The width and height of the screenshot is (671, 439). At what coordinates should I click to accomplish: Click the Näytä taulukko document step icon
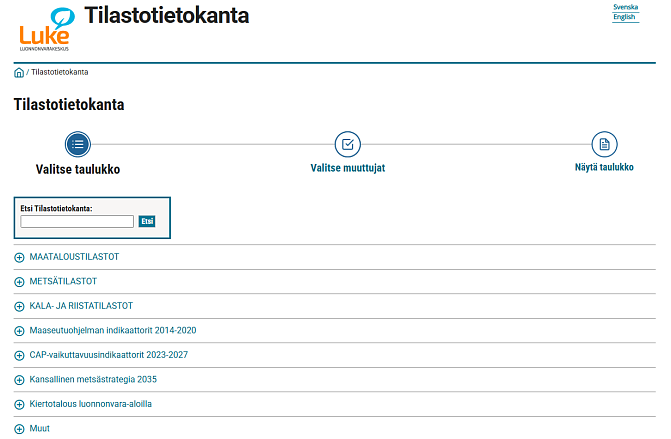604,144
